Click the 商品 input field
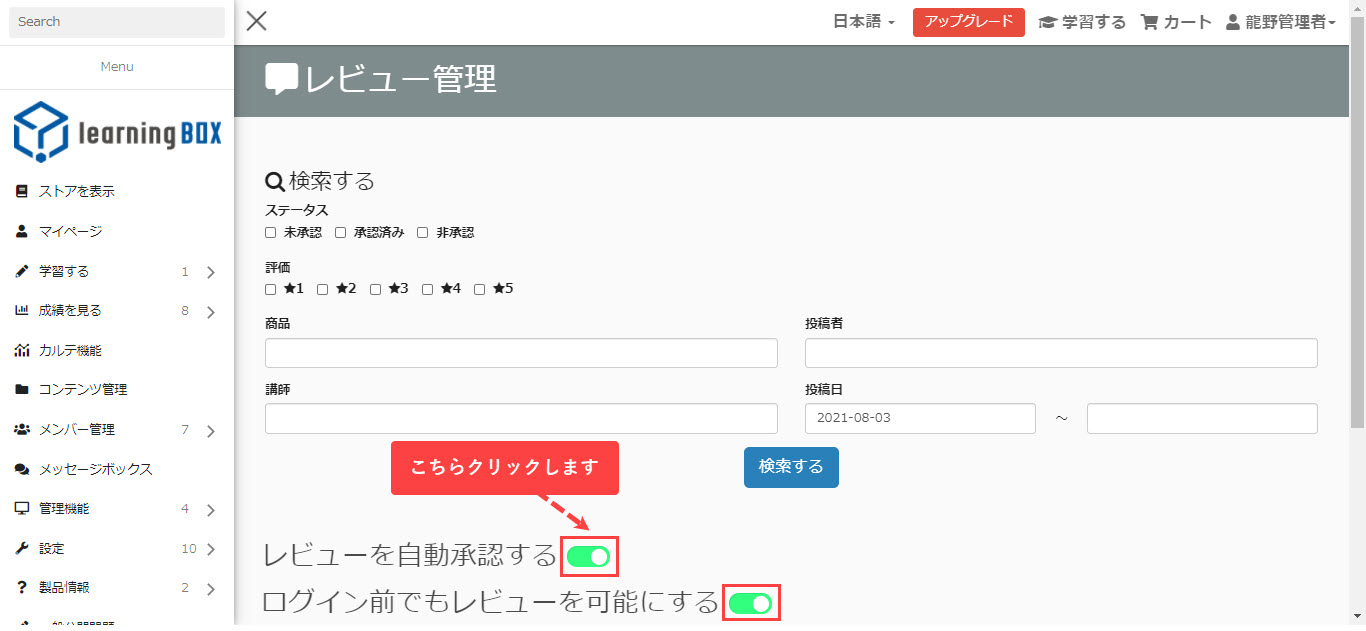The height and width of the screenshot is (631, 1366). tap(521, 353)
